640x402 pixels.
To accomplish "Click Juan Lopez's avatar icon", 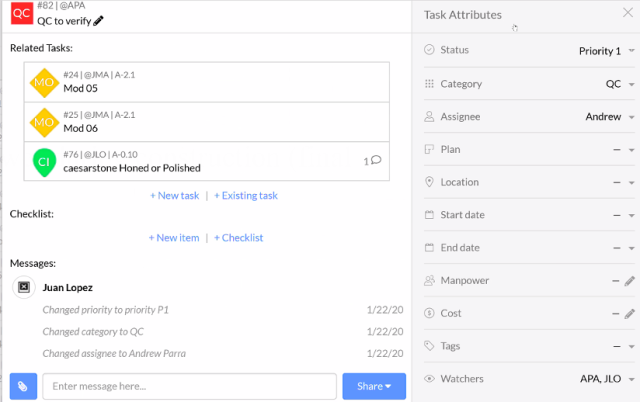I will pos(24,287).
